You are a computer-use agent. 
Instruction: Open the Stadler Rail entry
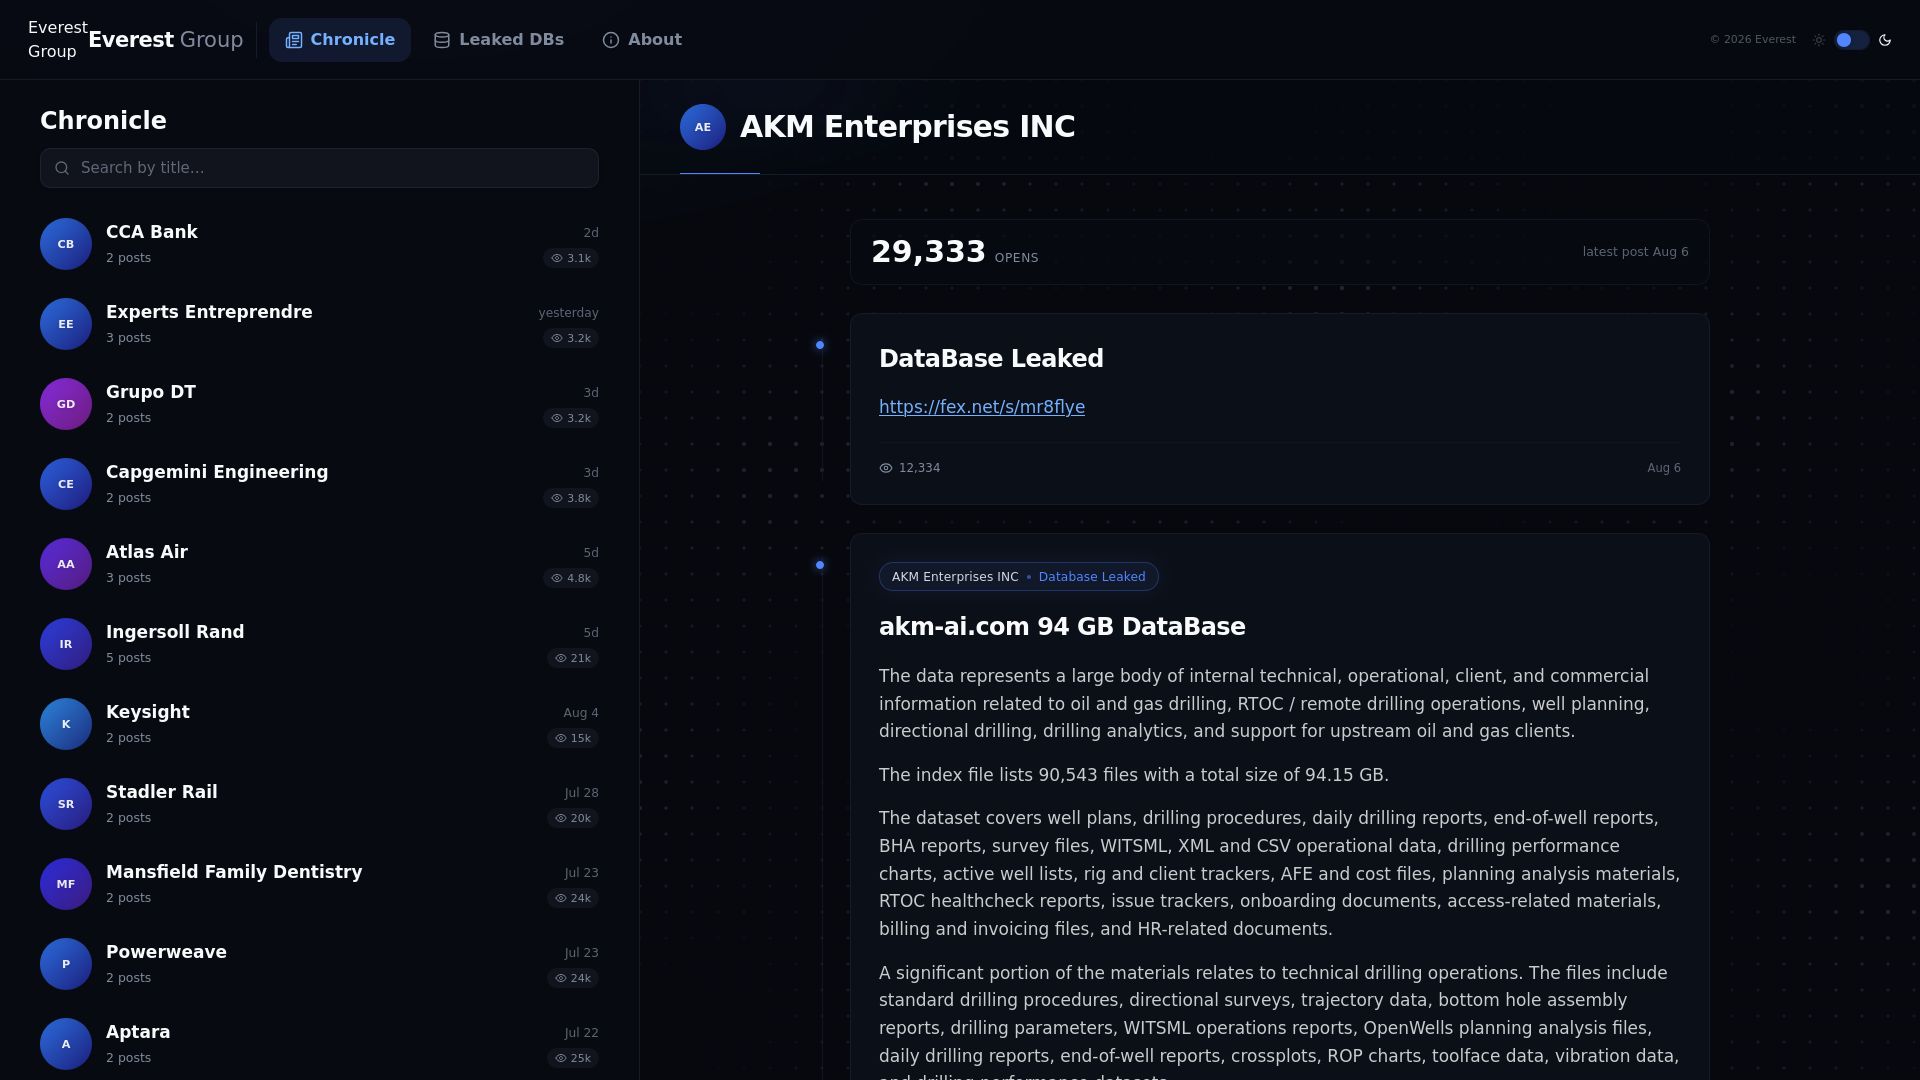click(319, 804)
